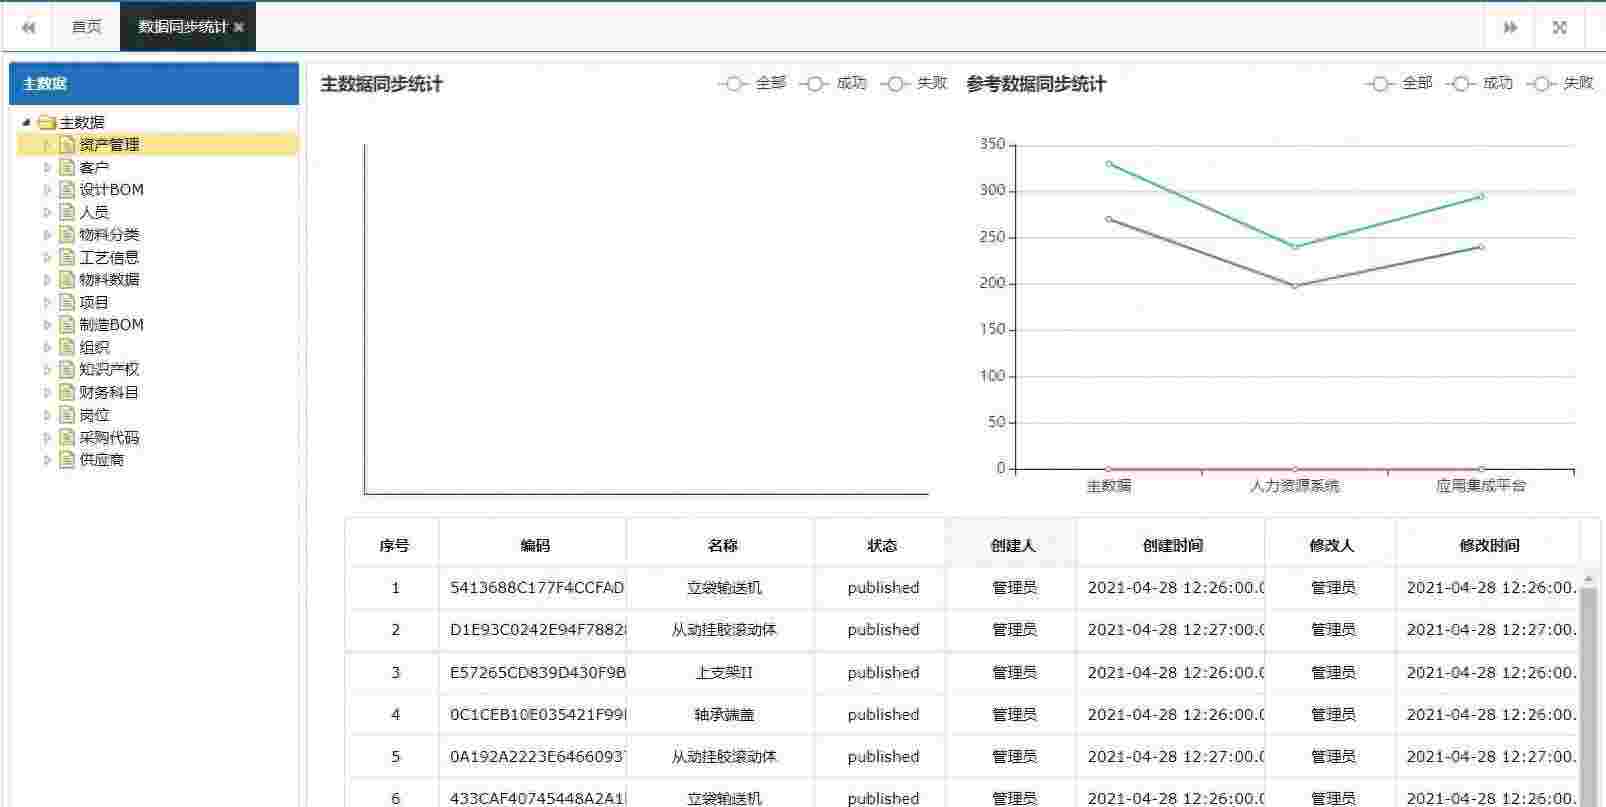The image size is (1606, 807).
Task: Toggle 全部 legend in 主数据同步统计 chart
Action: [x=752, y=83]
